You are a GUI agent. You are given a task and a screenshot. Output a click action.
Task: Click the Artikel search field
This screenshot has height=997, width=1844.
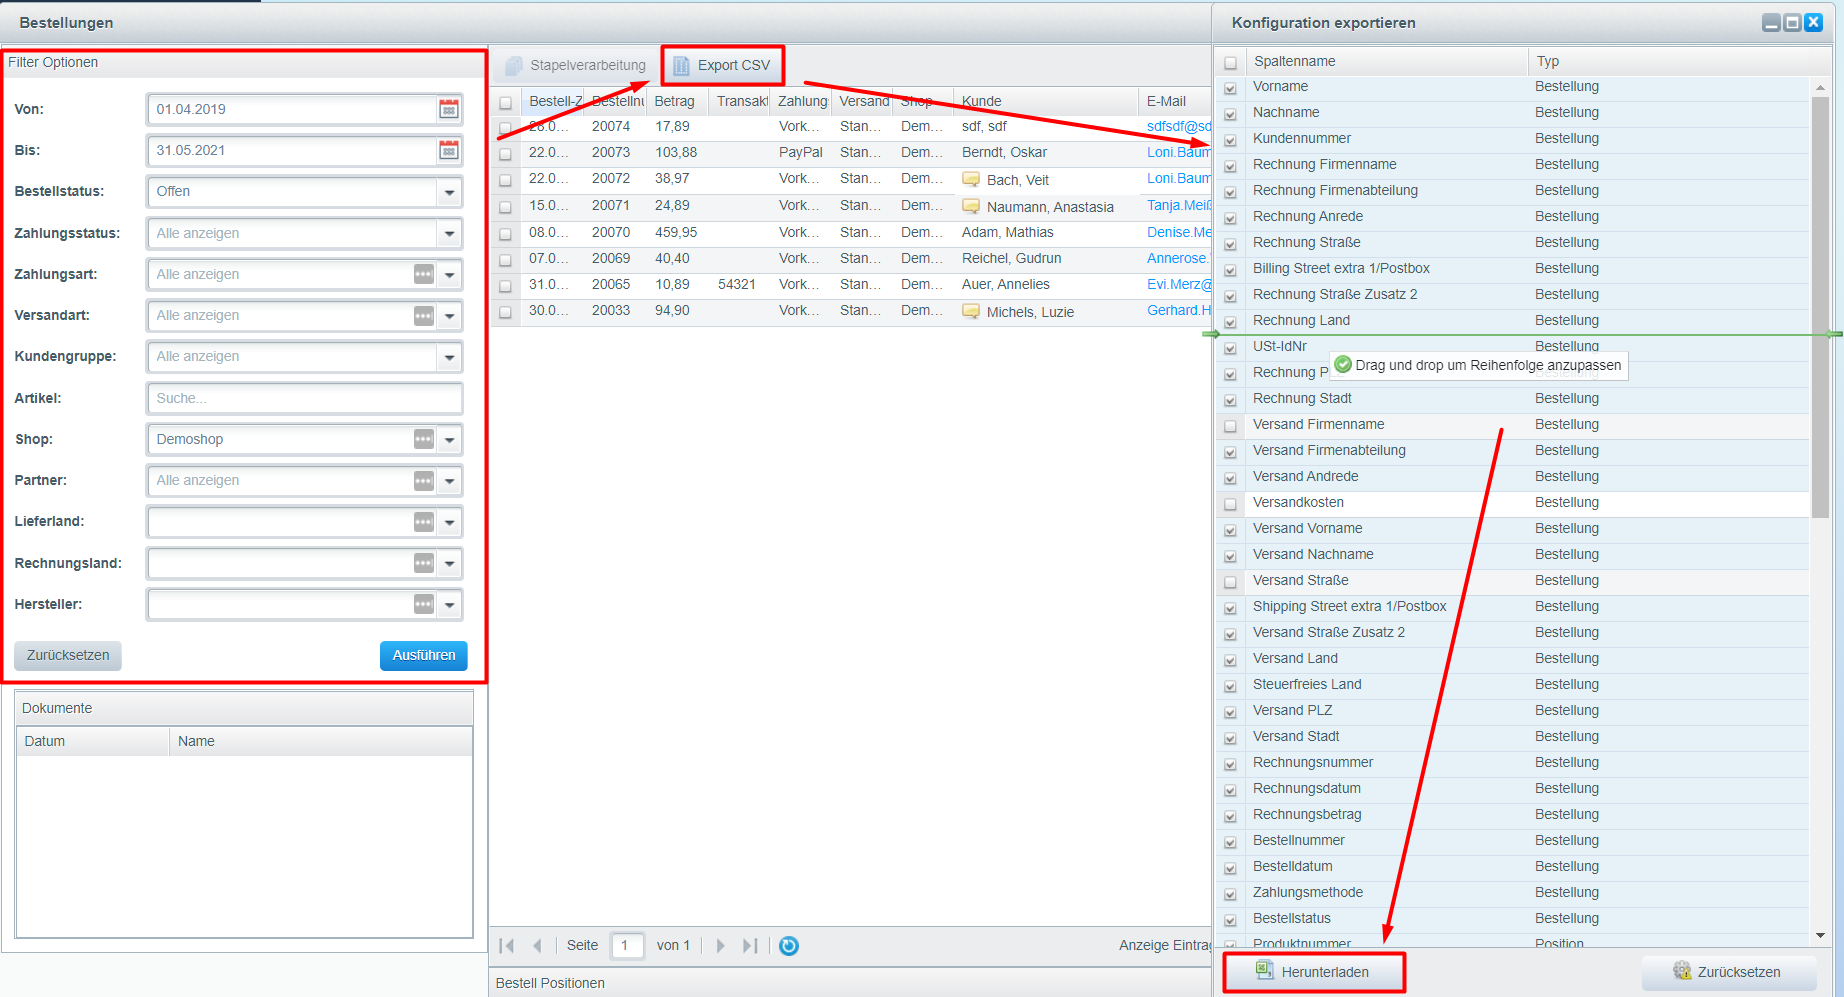pyautogui.click(x=304, y=398)
